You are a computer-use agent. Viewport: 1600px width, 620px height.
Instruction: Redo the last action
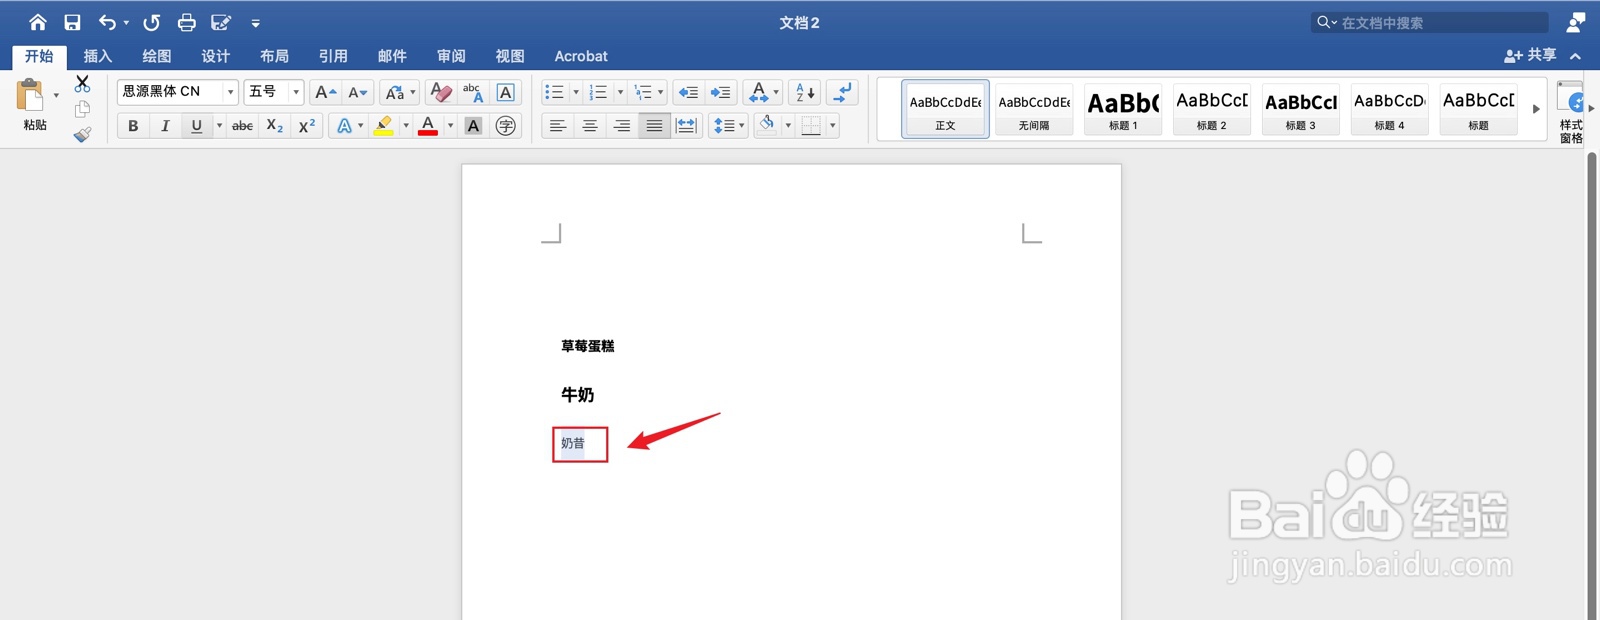[x=151, y=22]
